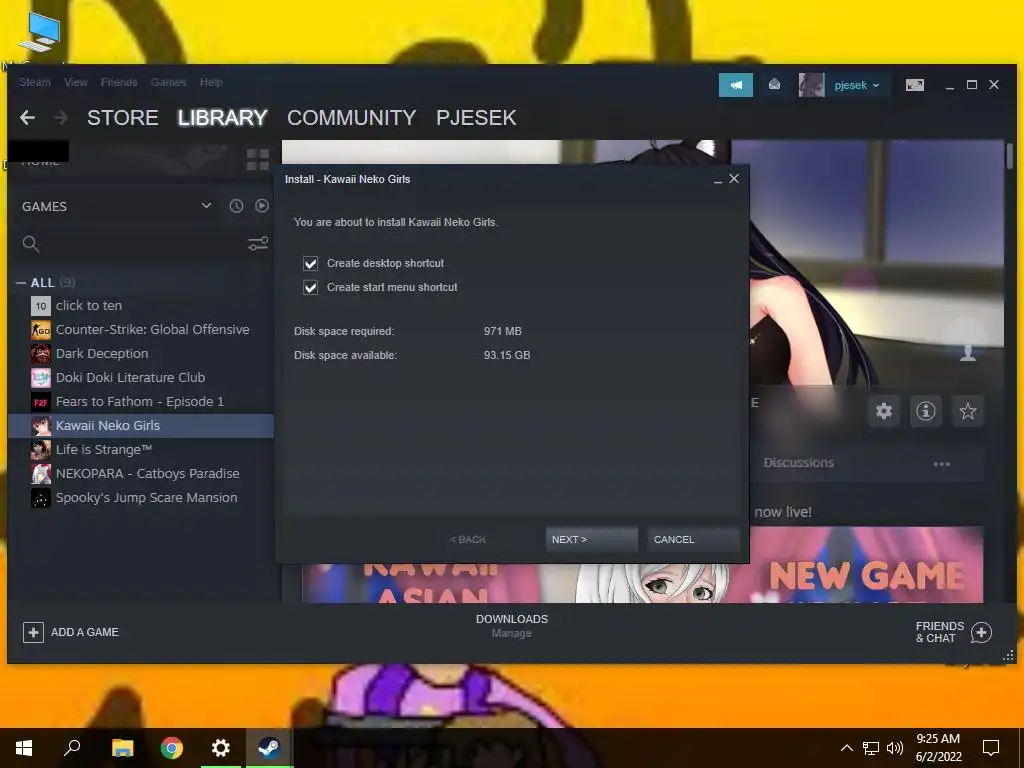Go to the COMMUNITY tab

(351, 118)
